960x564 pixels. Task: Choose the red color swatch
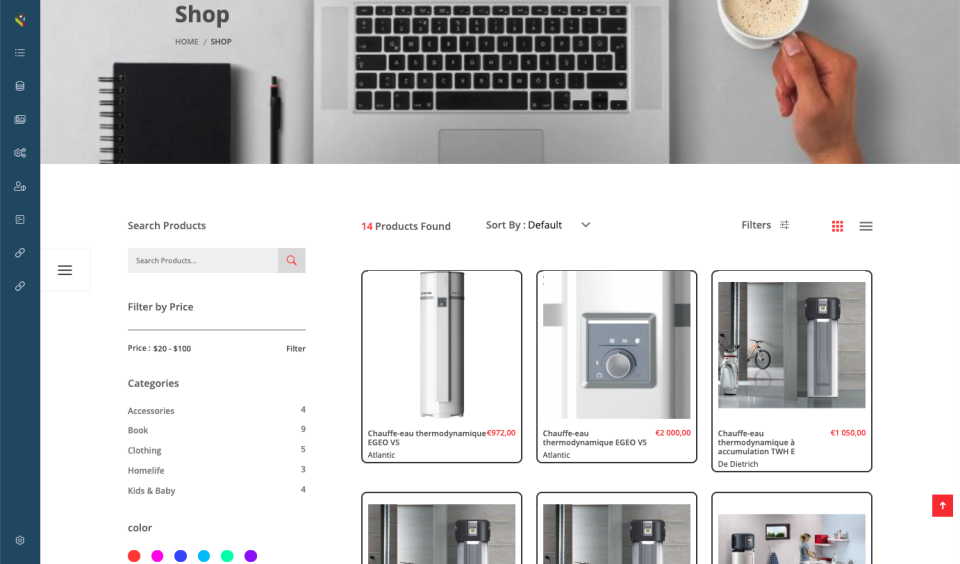click(134, 555)
